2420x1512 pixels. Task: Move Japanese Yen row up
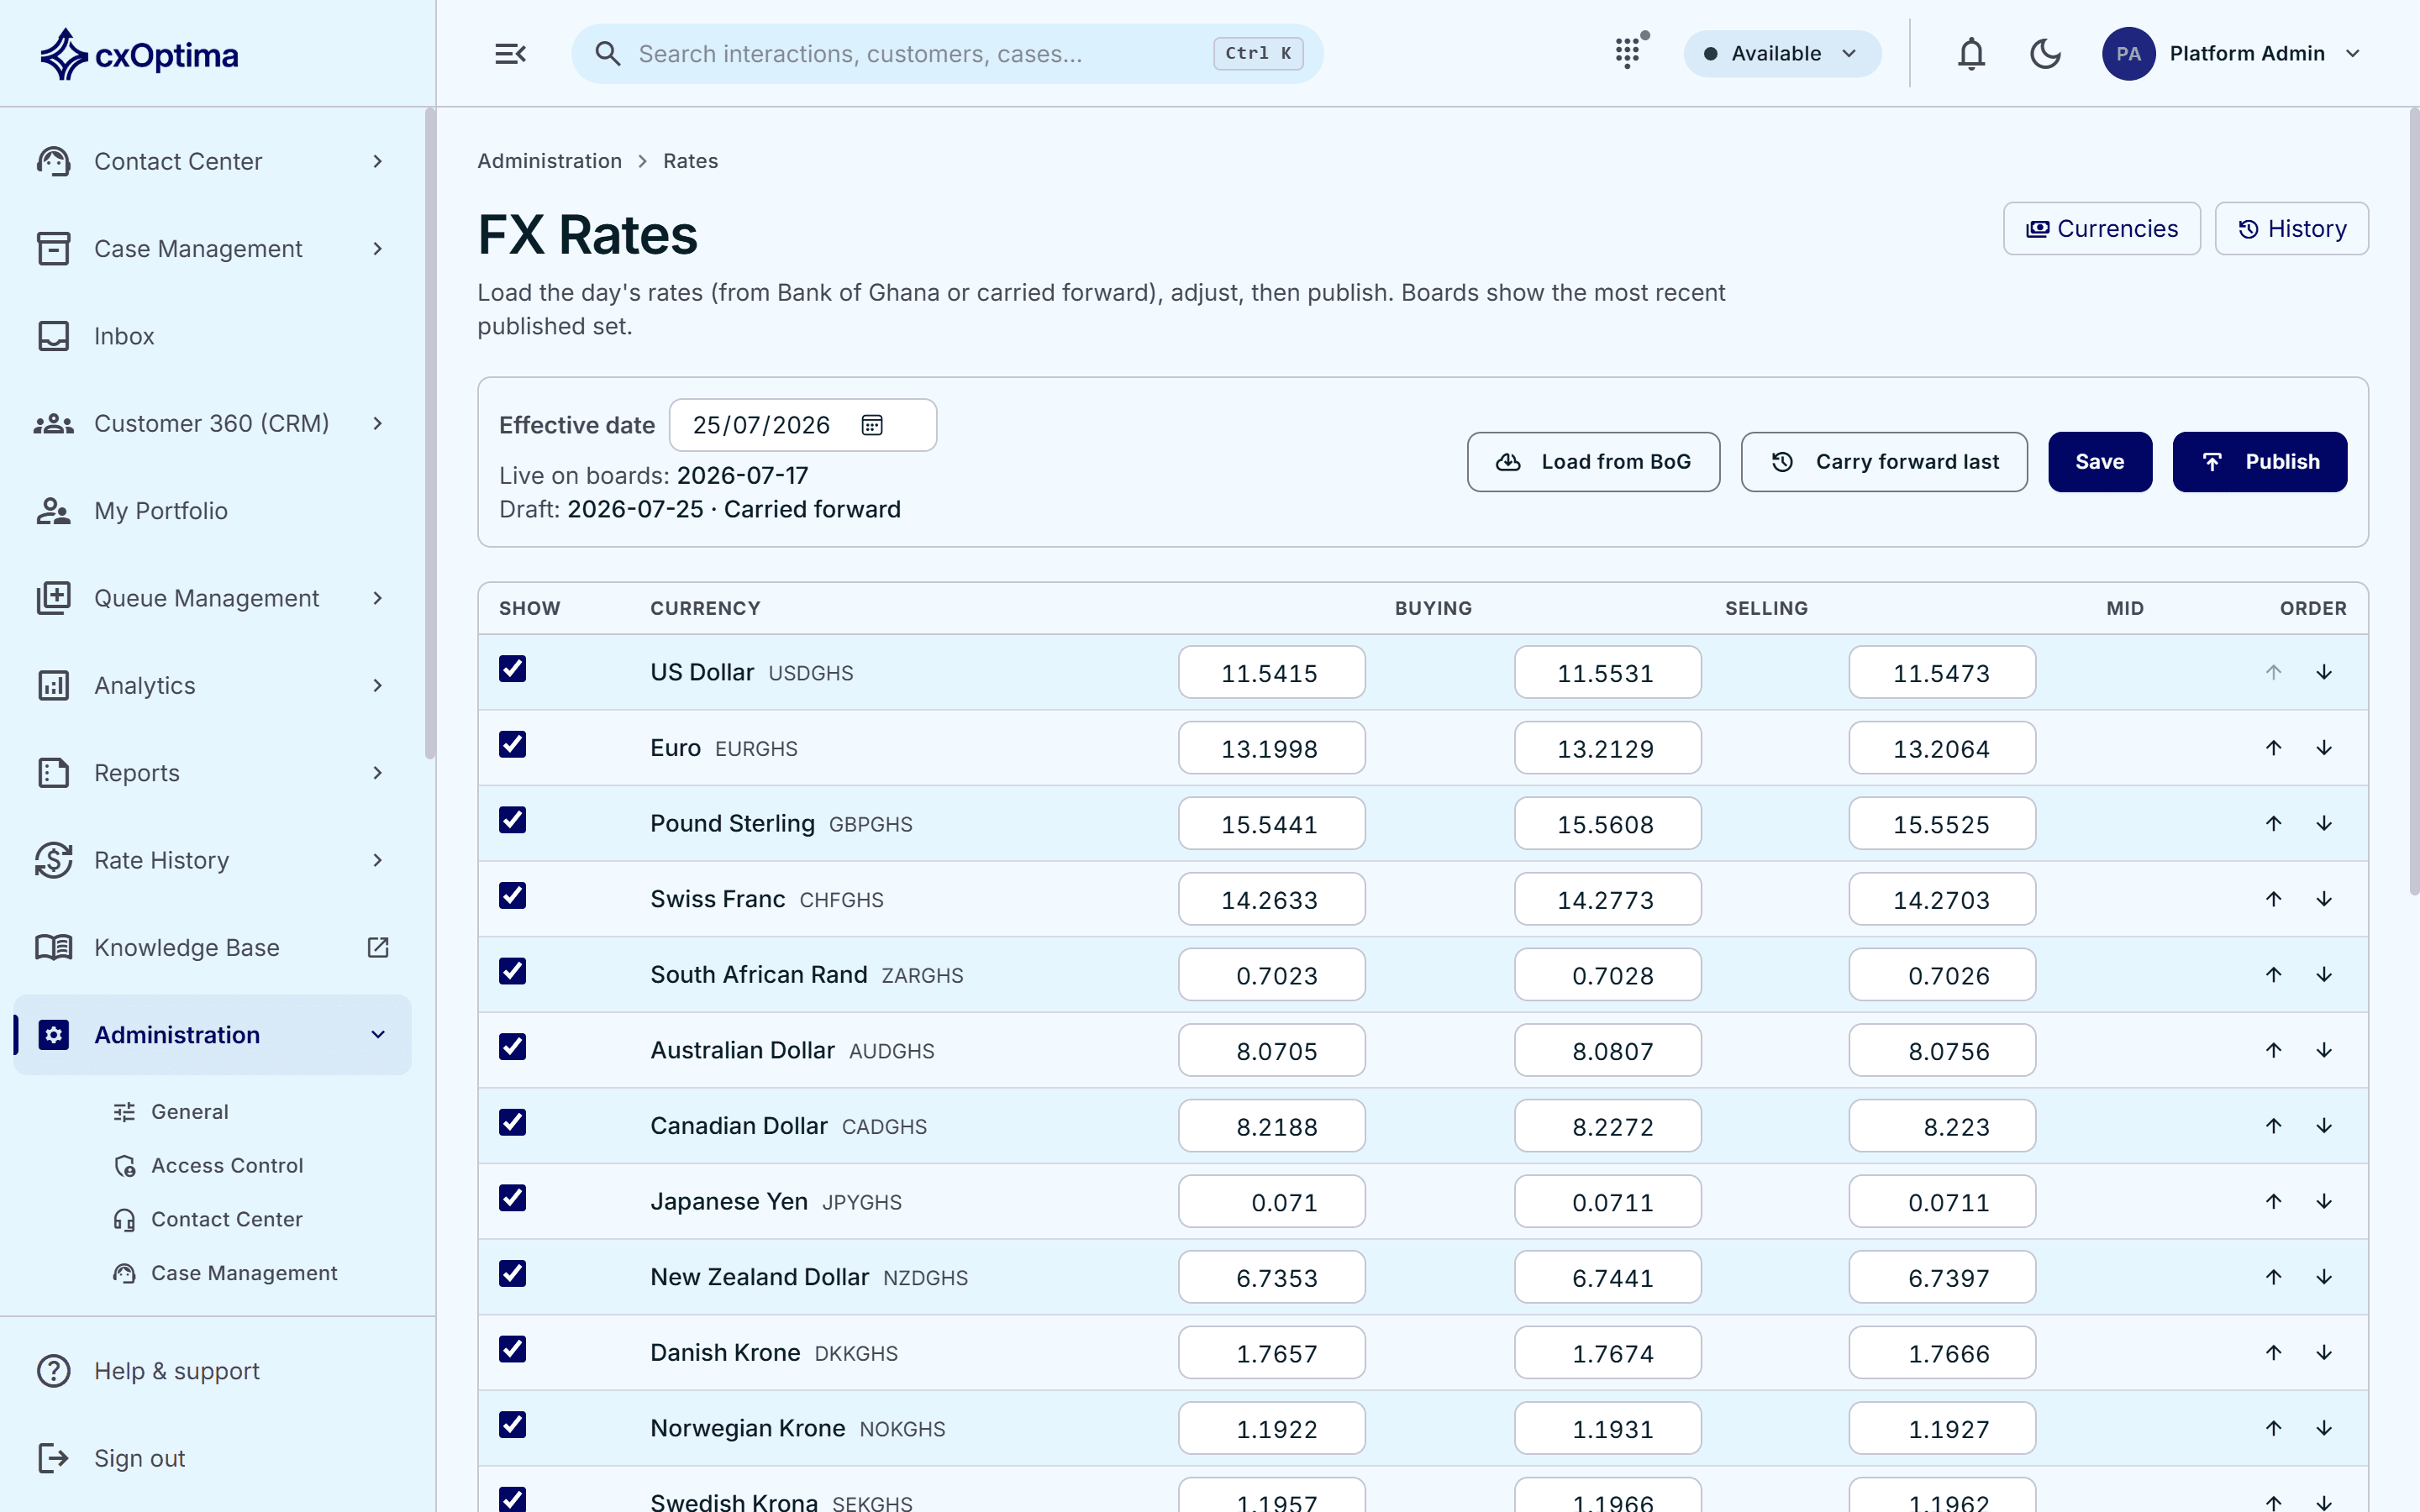click(x=2273, y=1201)
